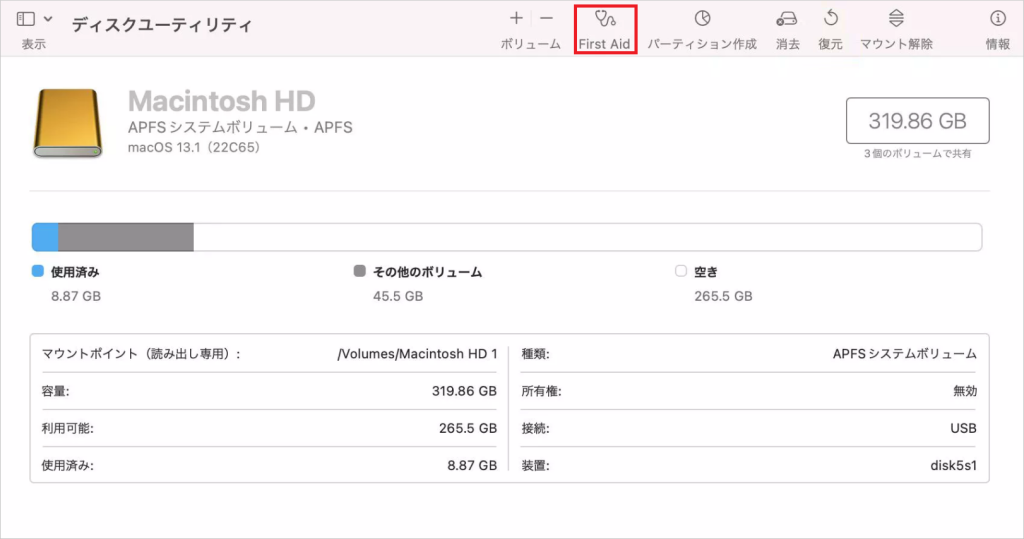Click the 装置 disk5s1 value
1024x539 pixels.
pos(953,466)
